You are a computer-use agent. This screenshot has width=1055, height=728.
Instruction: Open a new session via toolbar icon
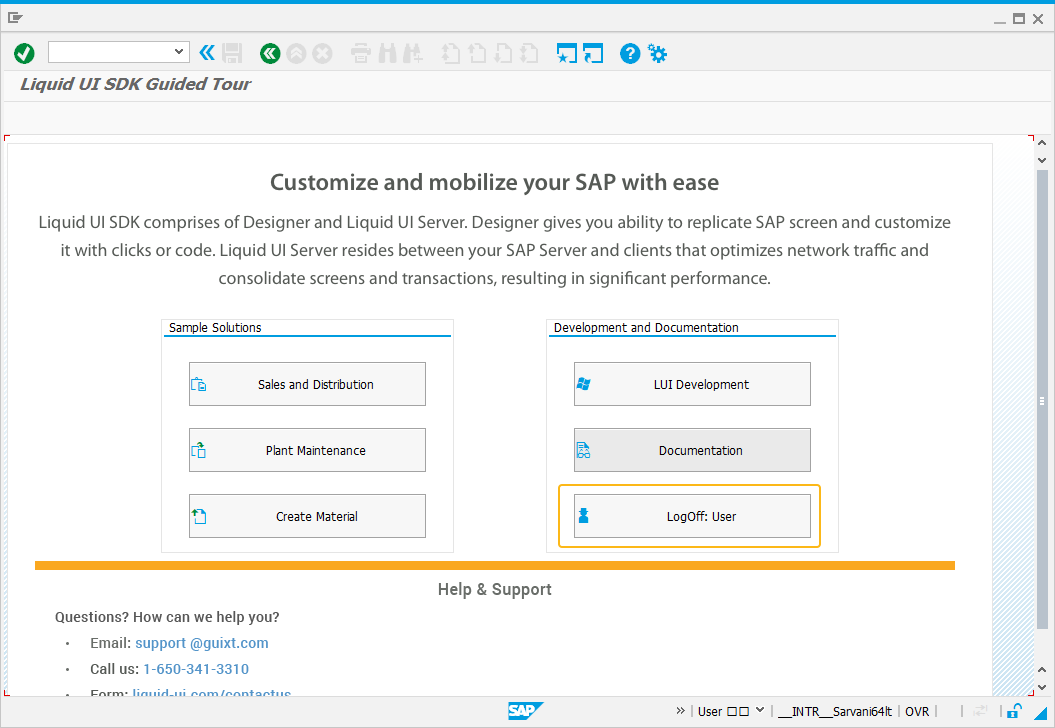click(x=567, y=53)
